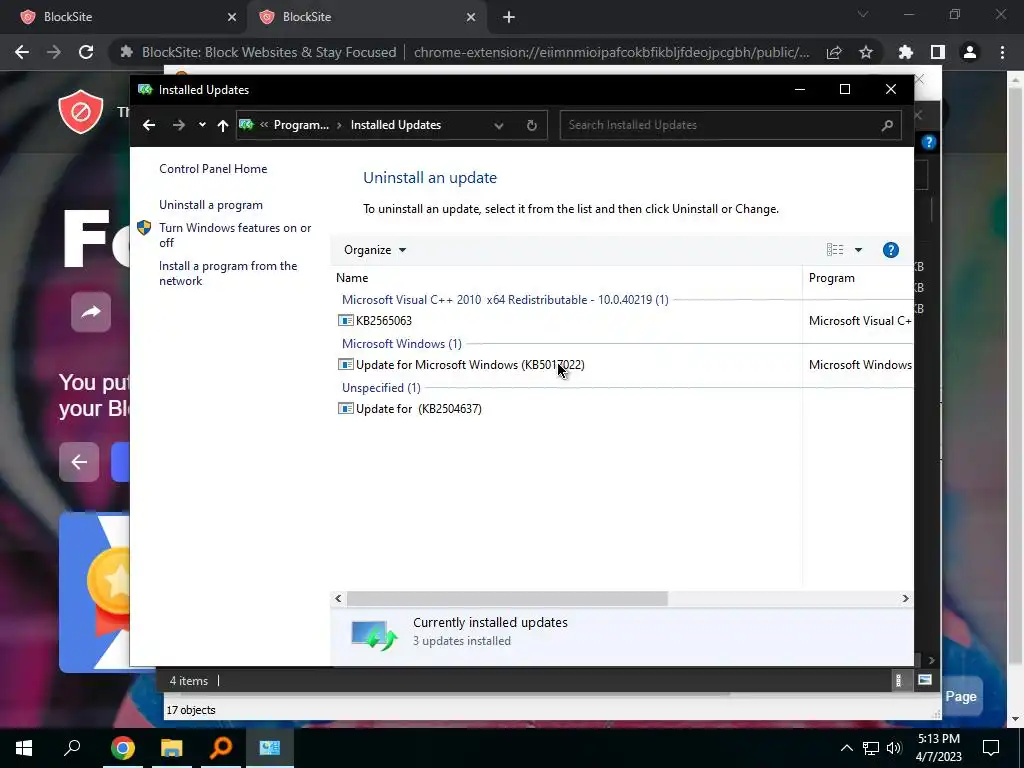
Task: Click the change view icon
Action: pyautogui.click(x=835, y=249)
